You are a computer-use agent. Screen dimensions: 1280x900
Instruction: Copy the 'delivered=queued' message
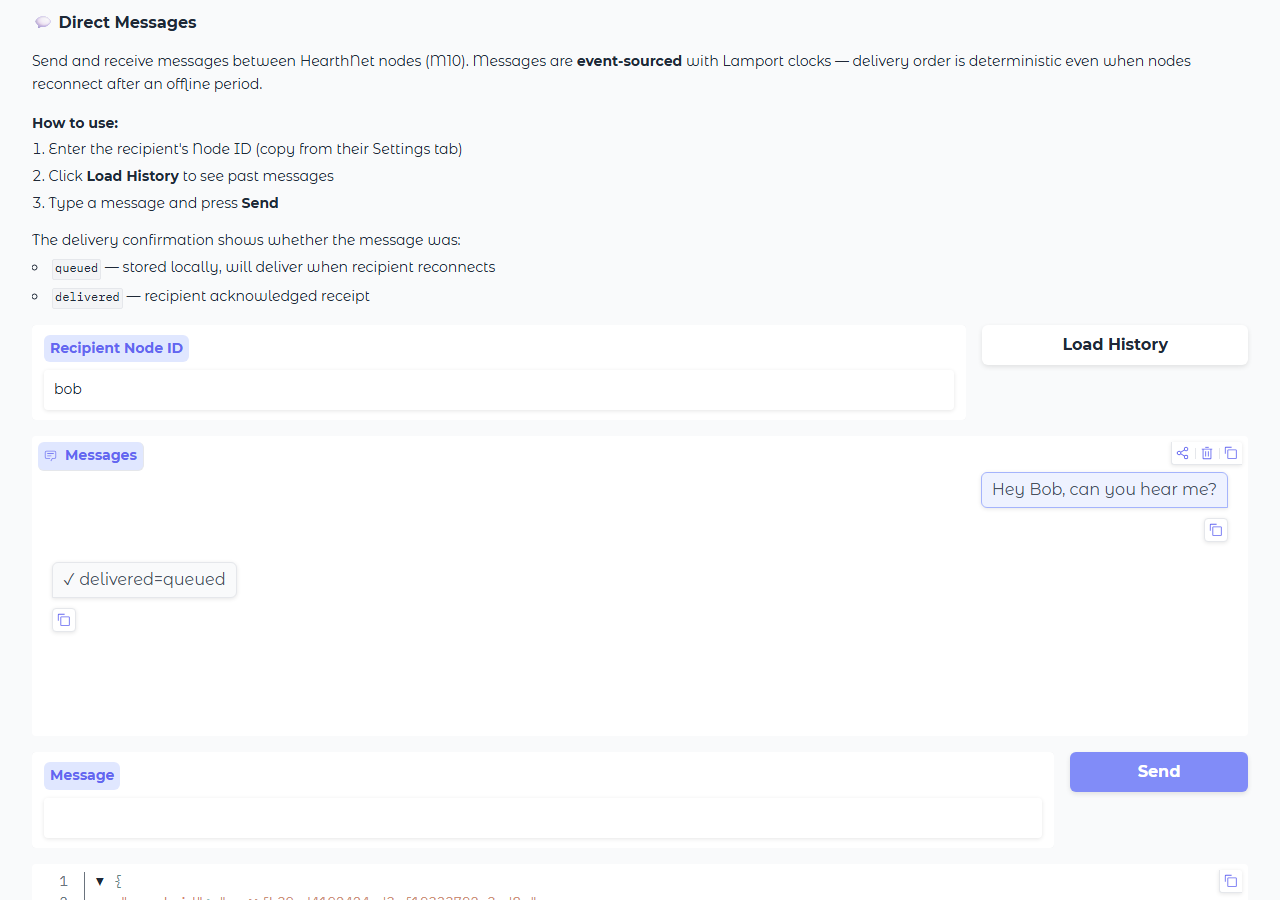pyautogui.click(x=64, y=620)
